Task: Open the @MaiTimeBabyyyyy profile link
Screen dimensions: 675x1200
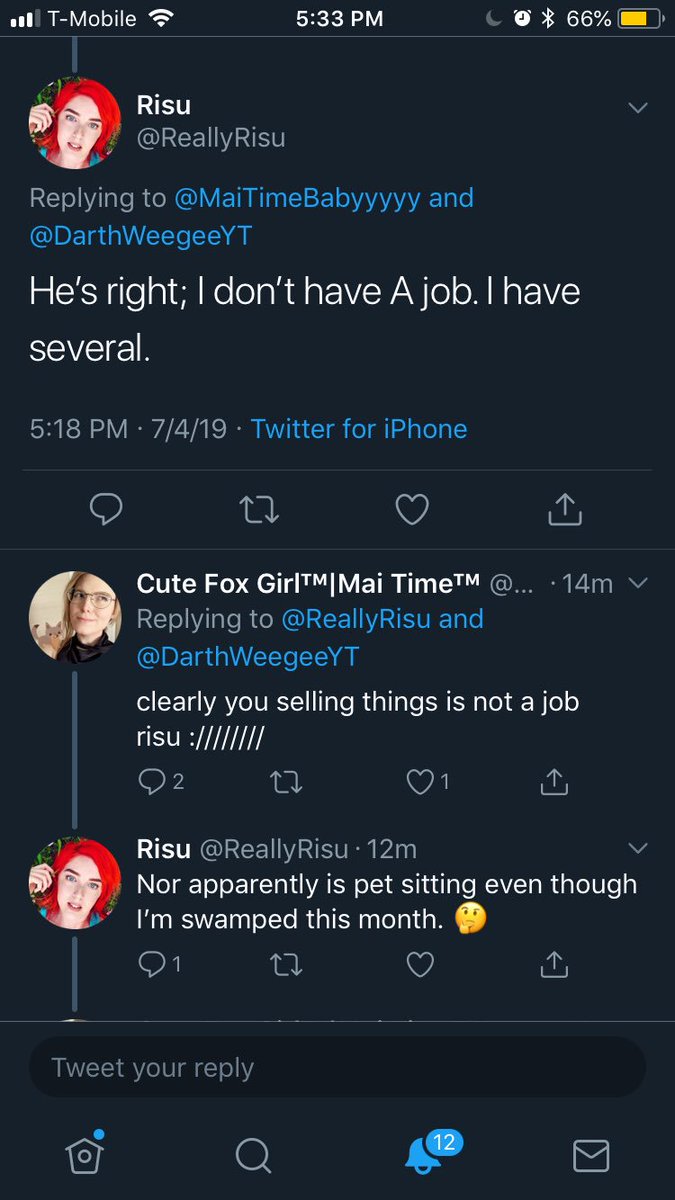Action: (x=297, y=198)
